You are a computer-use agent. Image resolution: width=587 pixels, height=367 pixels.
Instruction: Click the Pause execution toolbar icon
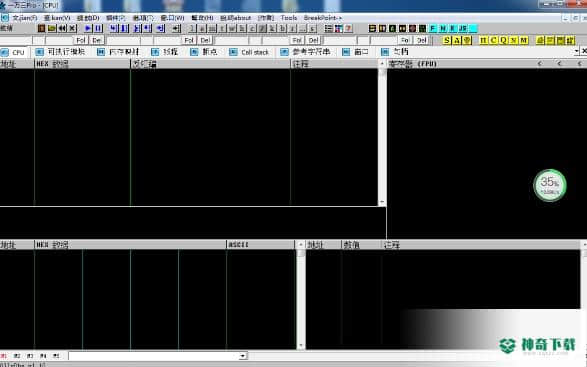(x=98, y=28)
